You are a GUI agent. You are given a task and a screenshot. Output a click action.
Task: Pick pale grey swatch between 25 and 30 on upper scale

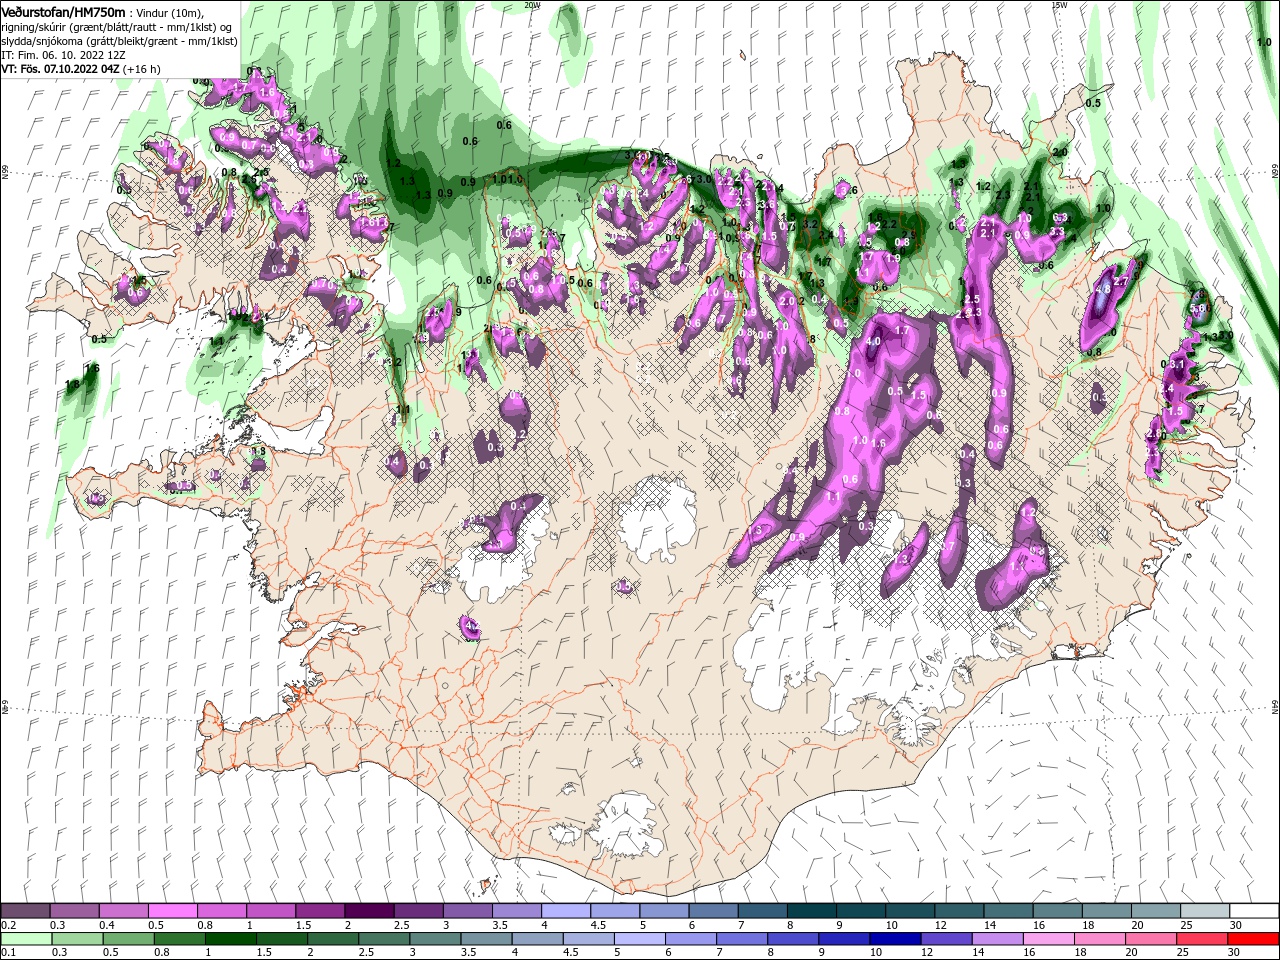point(1205,910)
